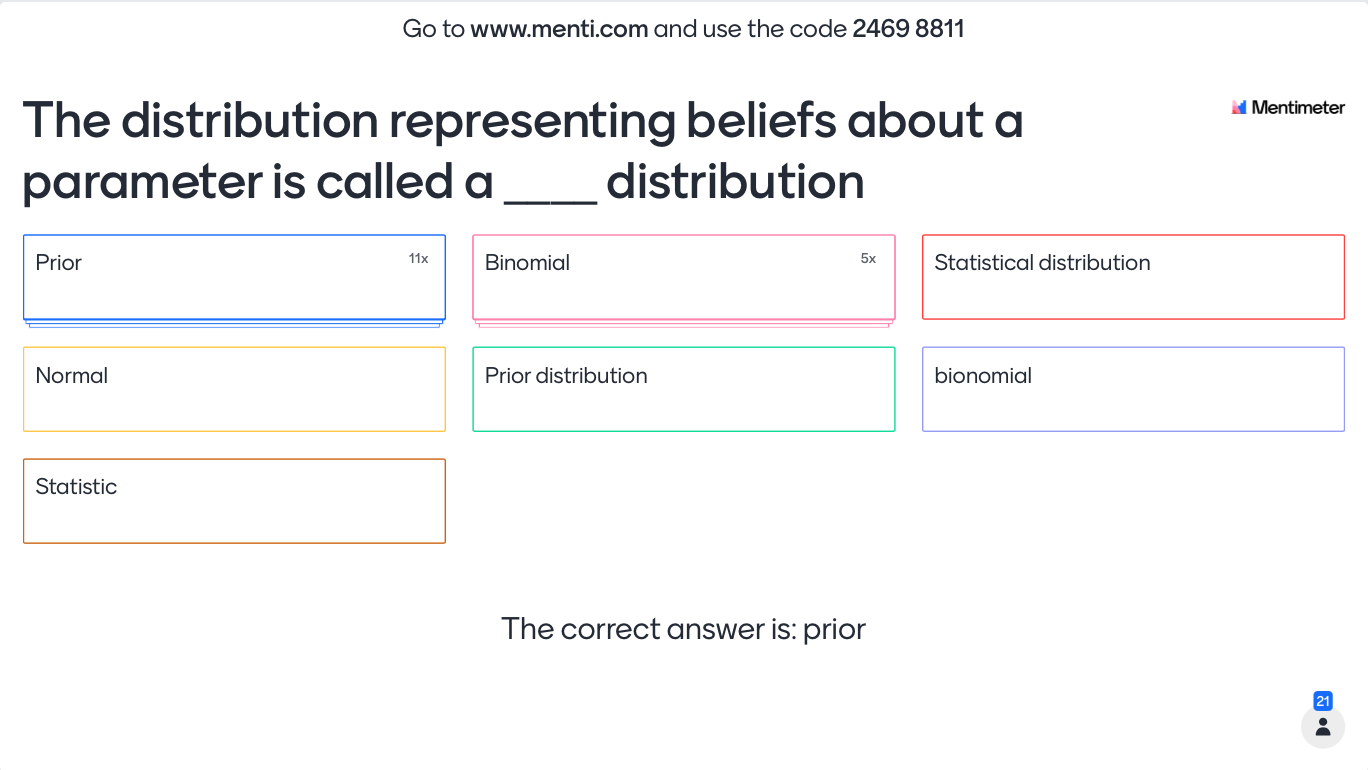This screenshot has width=1368, height=770.
Task: Click the blue 21 participant count badge
Action: (1323, 701)
